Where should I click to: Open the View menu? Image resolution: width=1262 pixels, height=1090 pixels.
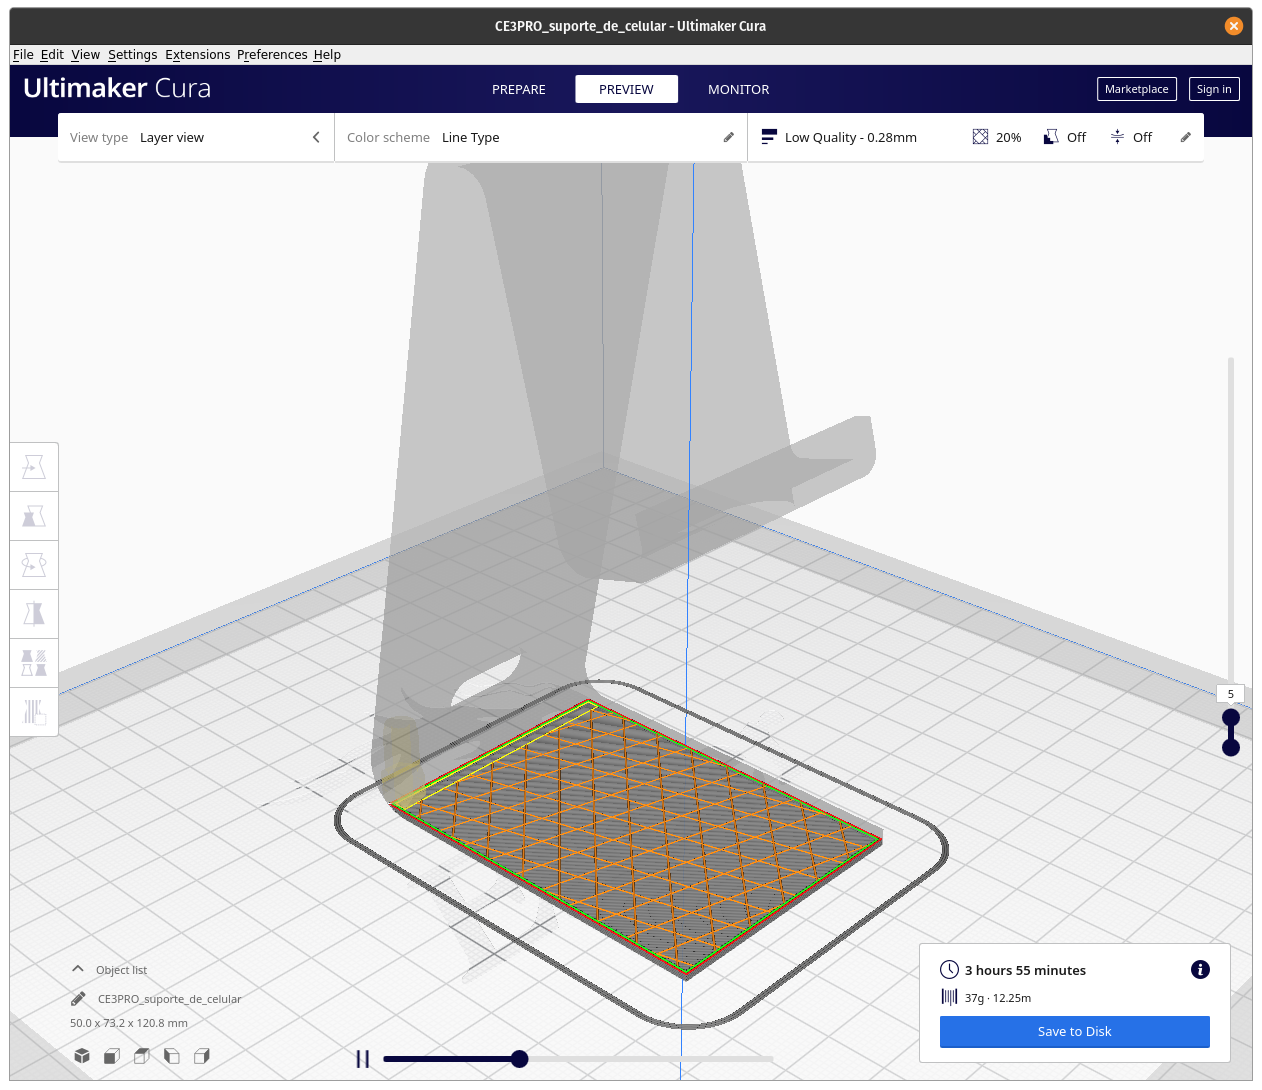(x=85, y=54)
